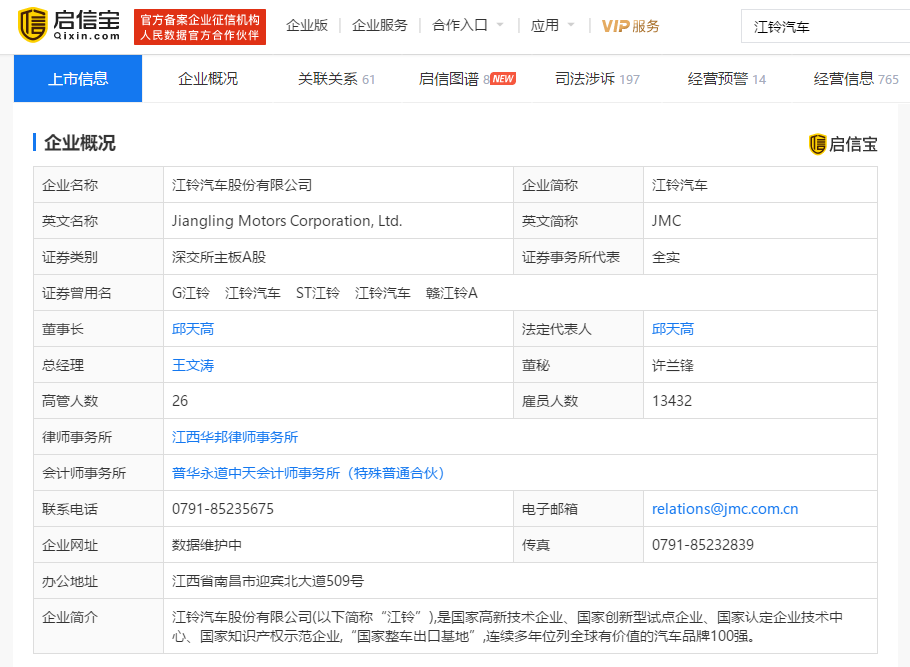The height and width of the screenshot is (667, 910).
Task: Open 江西华邦律师事务所 link
Action: [235, 437]
